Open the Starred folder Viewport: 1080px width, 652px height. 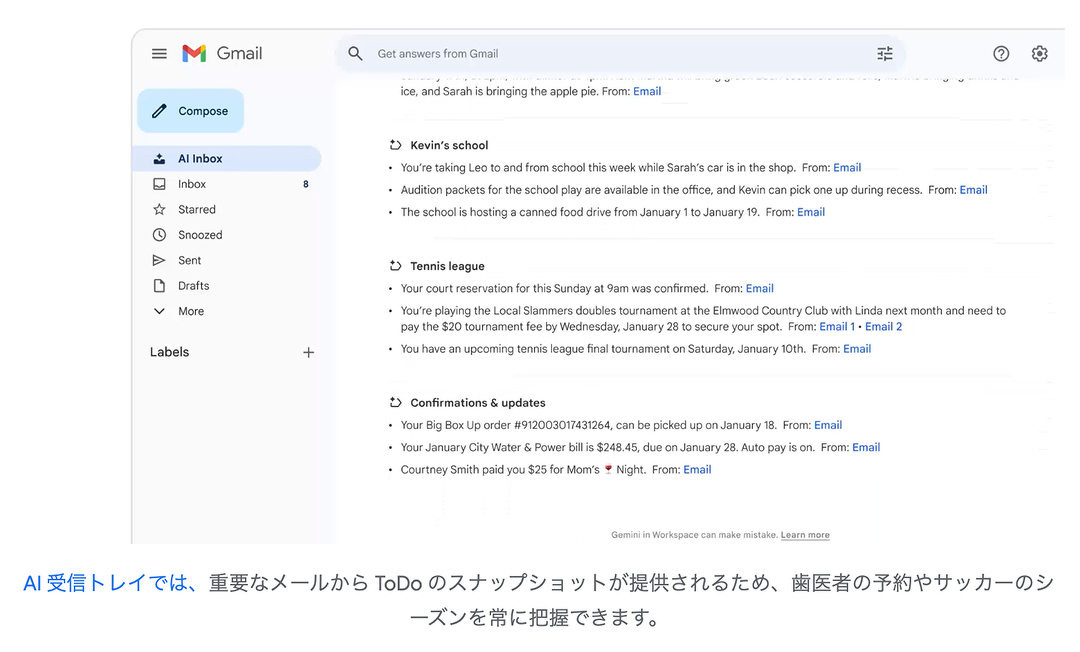point(196,210)
